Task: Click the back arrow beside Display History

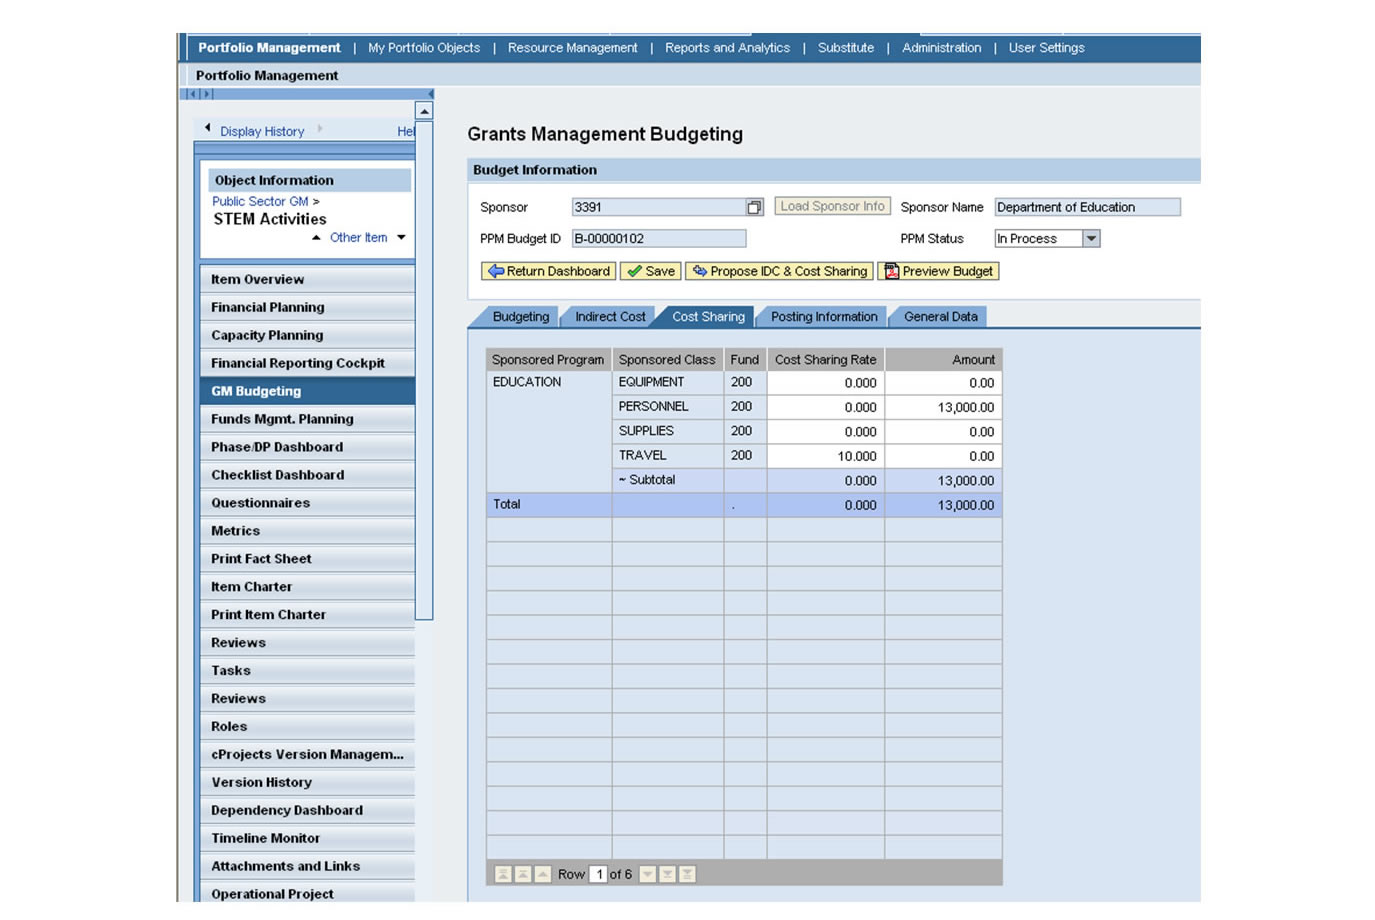Action: (208, 128)
